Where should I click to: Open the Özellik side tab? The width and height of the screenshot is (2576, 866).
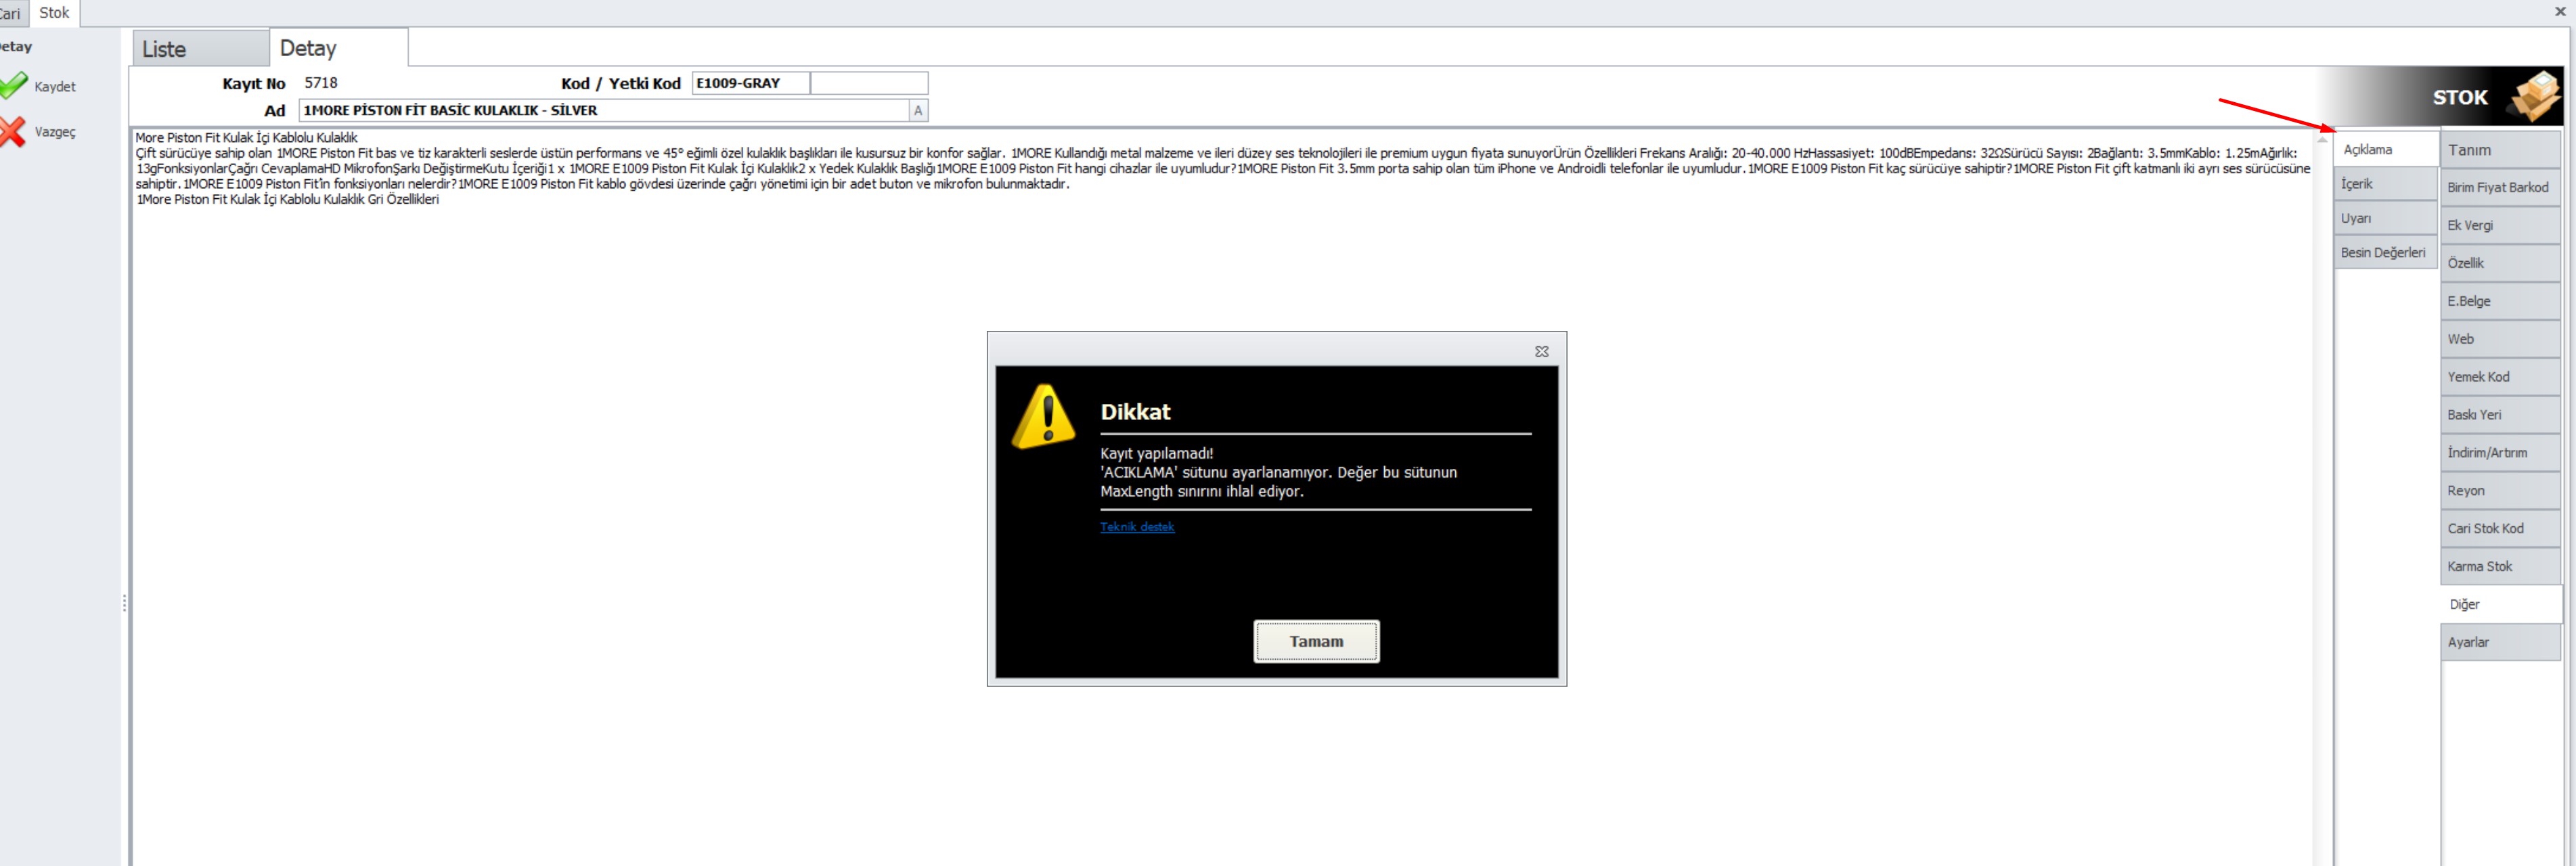click(x=2500, y=263)
